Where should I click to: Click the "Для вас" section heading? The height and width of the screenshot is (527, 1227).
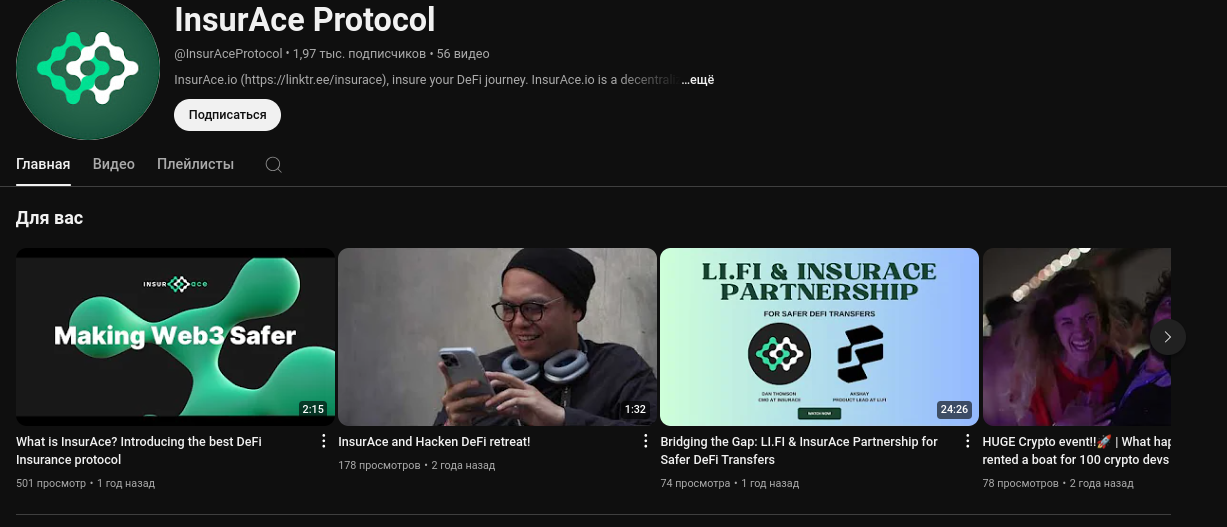(x=49, y=218)
